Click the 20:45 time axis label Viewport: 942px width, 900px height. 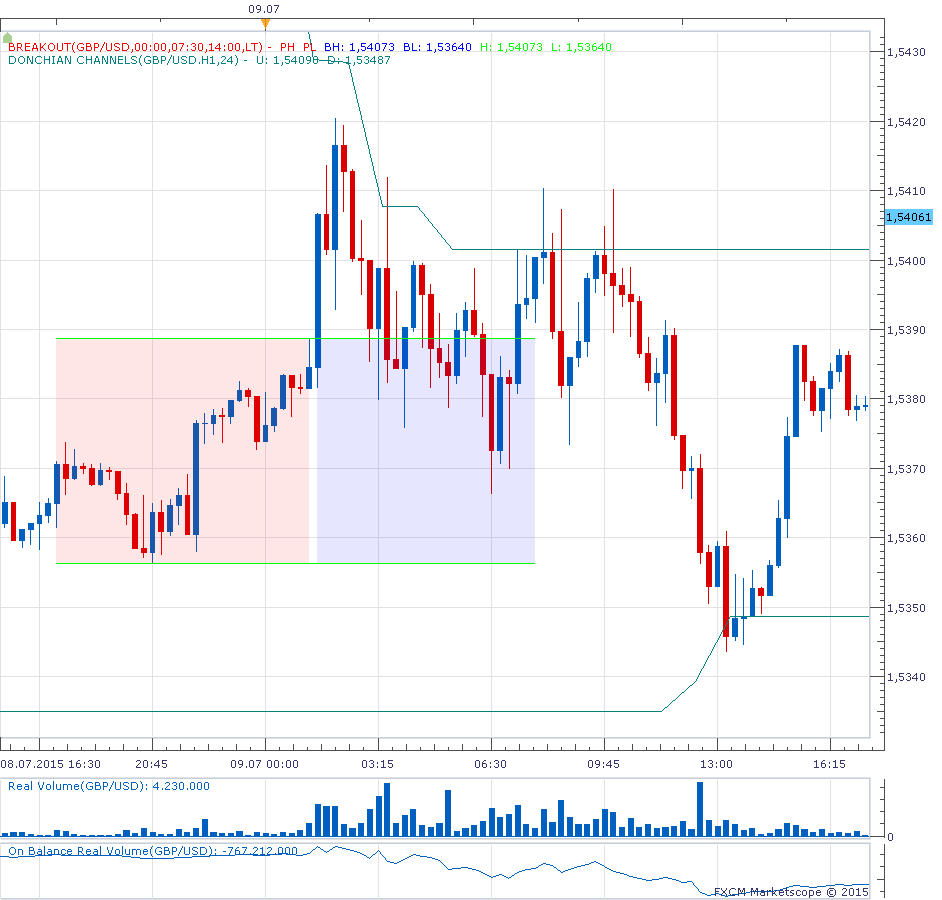[x=151, y=764]
